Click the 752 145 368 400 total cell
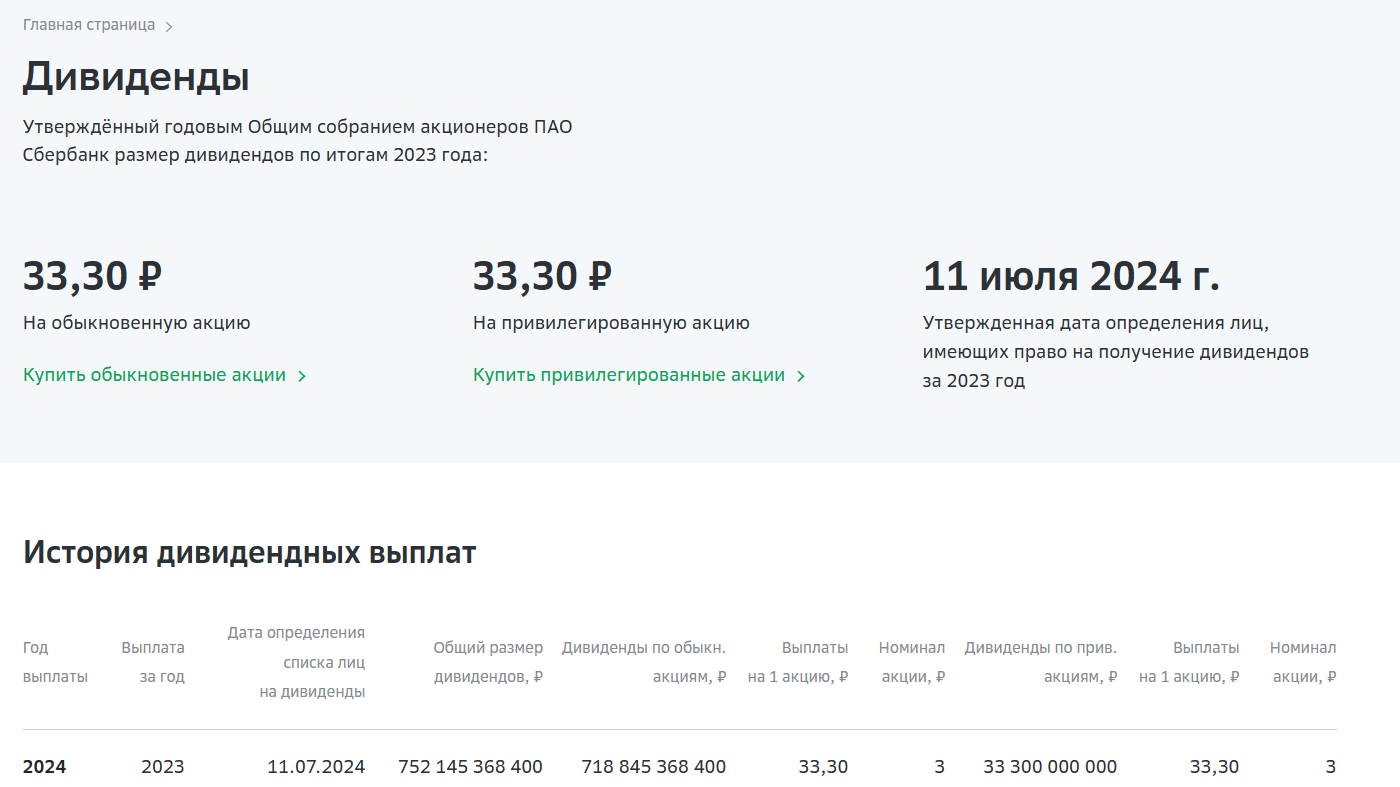Screen dimensions: 1400x787 [470, 767]
